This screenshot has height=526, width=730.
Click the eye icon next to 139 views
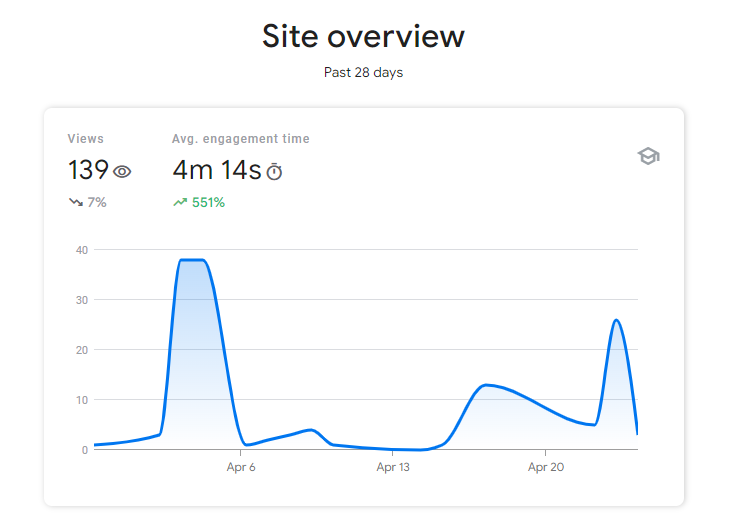(x=122, y=172)
